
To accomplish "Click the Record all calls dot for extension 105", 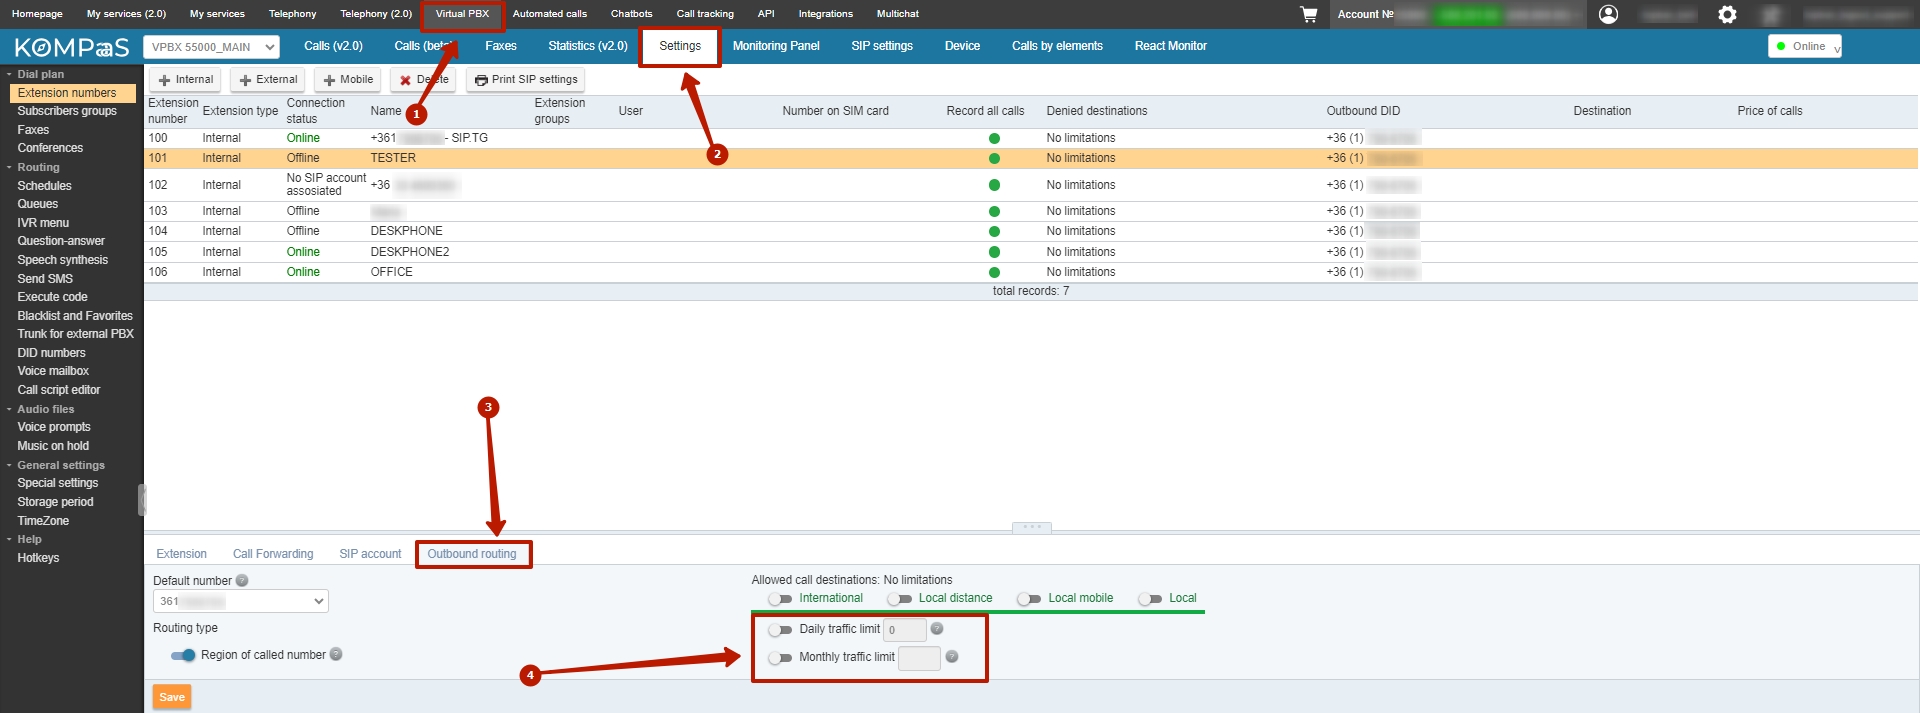I will (994, 252).
